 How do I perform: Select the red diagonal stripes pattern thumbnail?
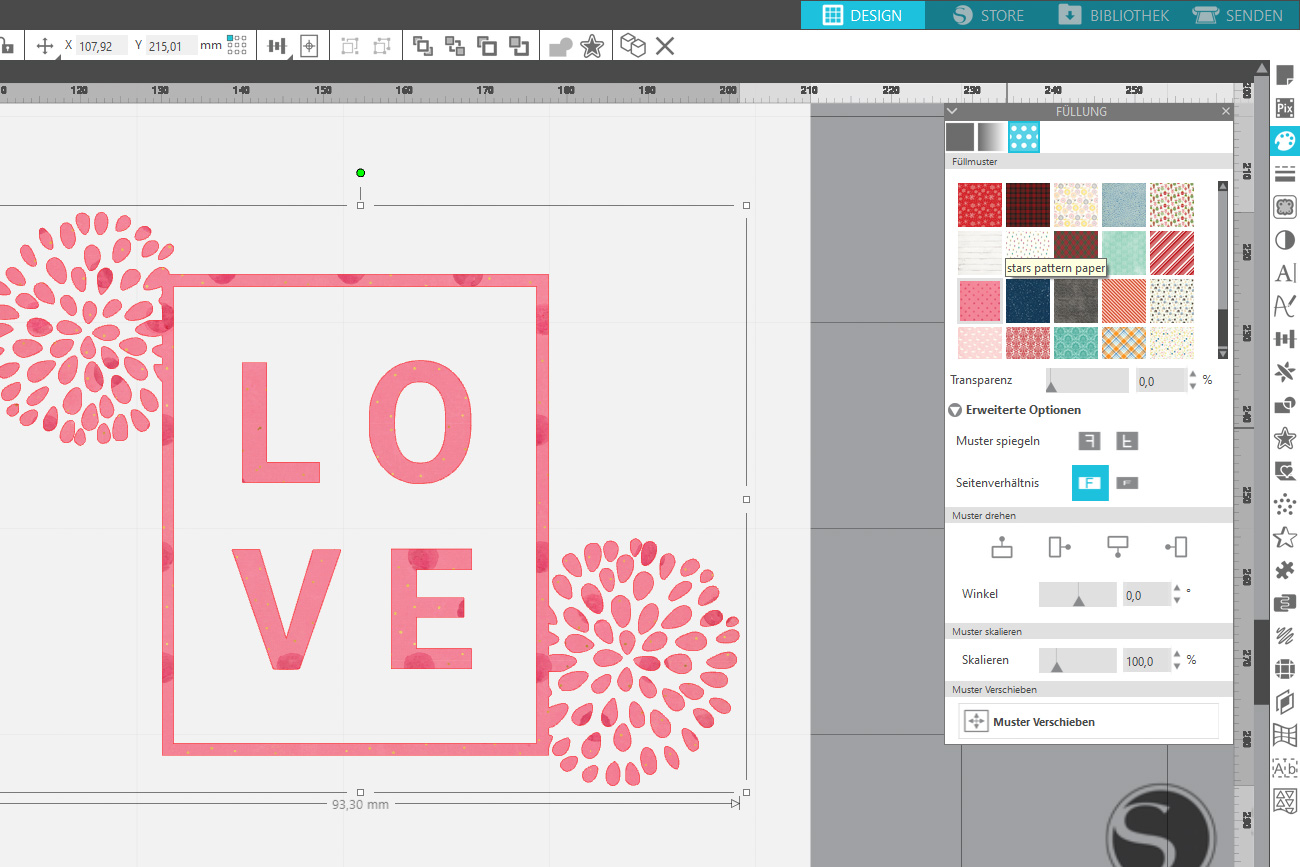1171,253
